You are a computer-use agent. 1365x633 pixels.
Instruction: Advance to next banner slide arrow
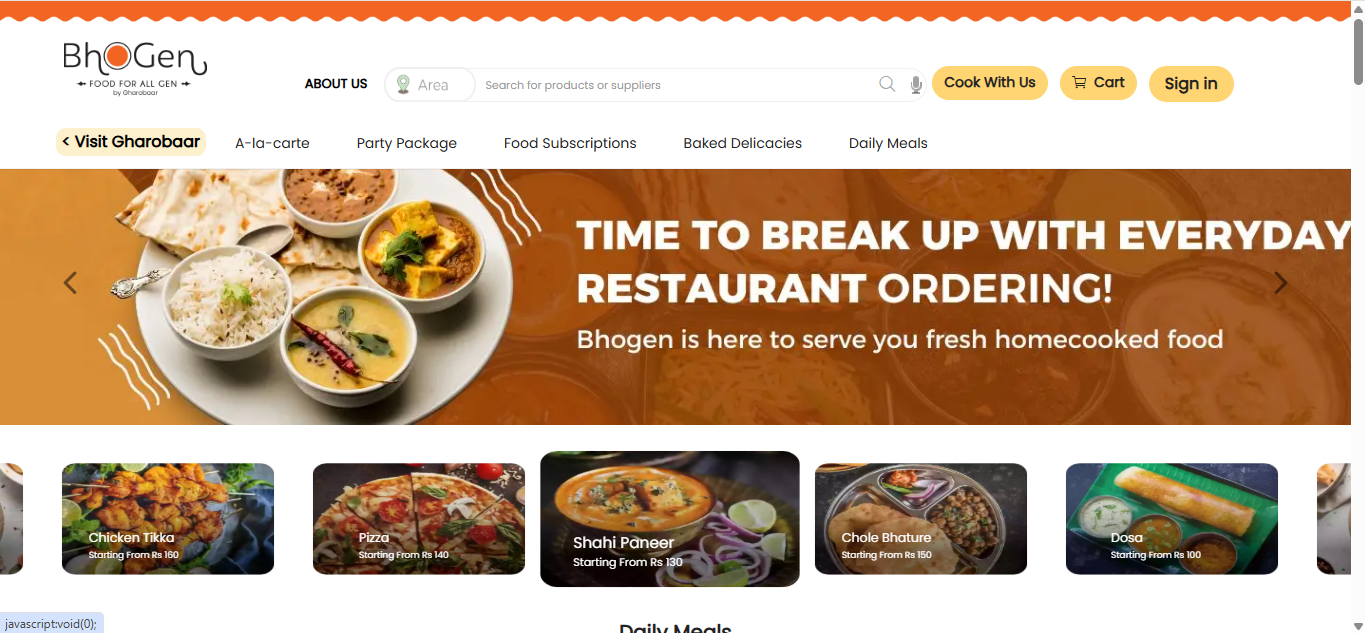1280,283
